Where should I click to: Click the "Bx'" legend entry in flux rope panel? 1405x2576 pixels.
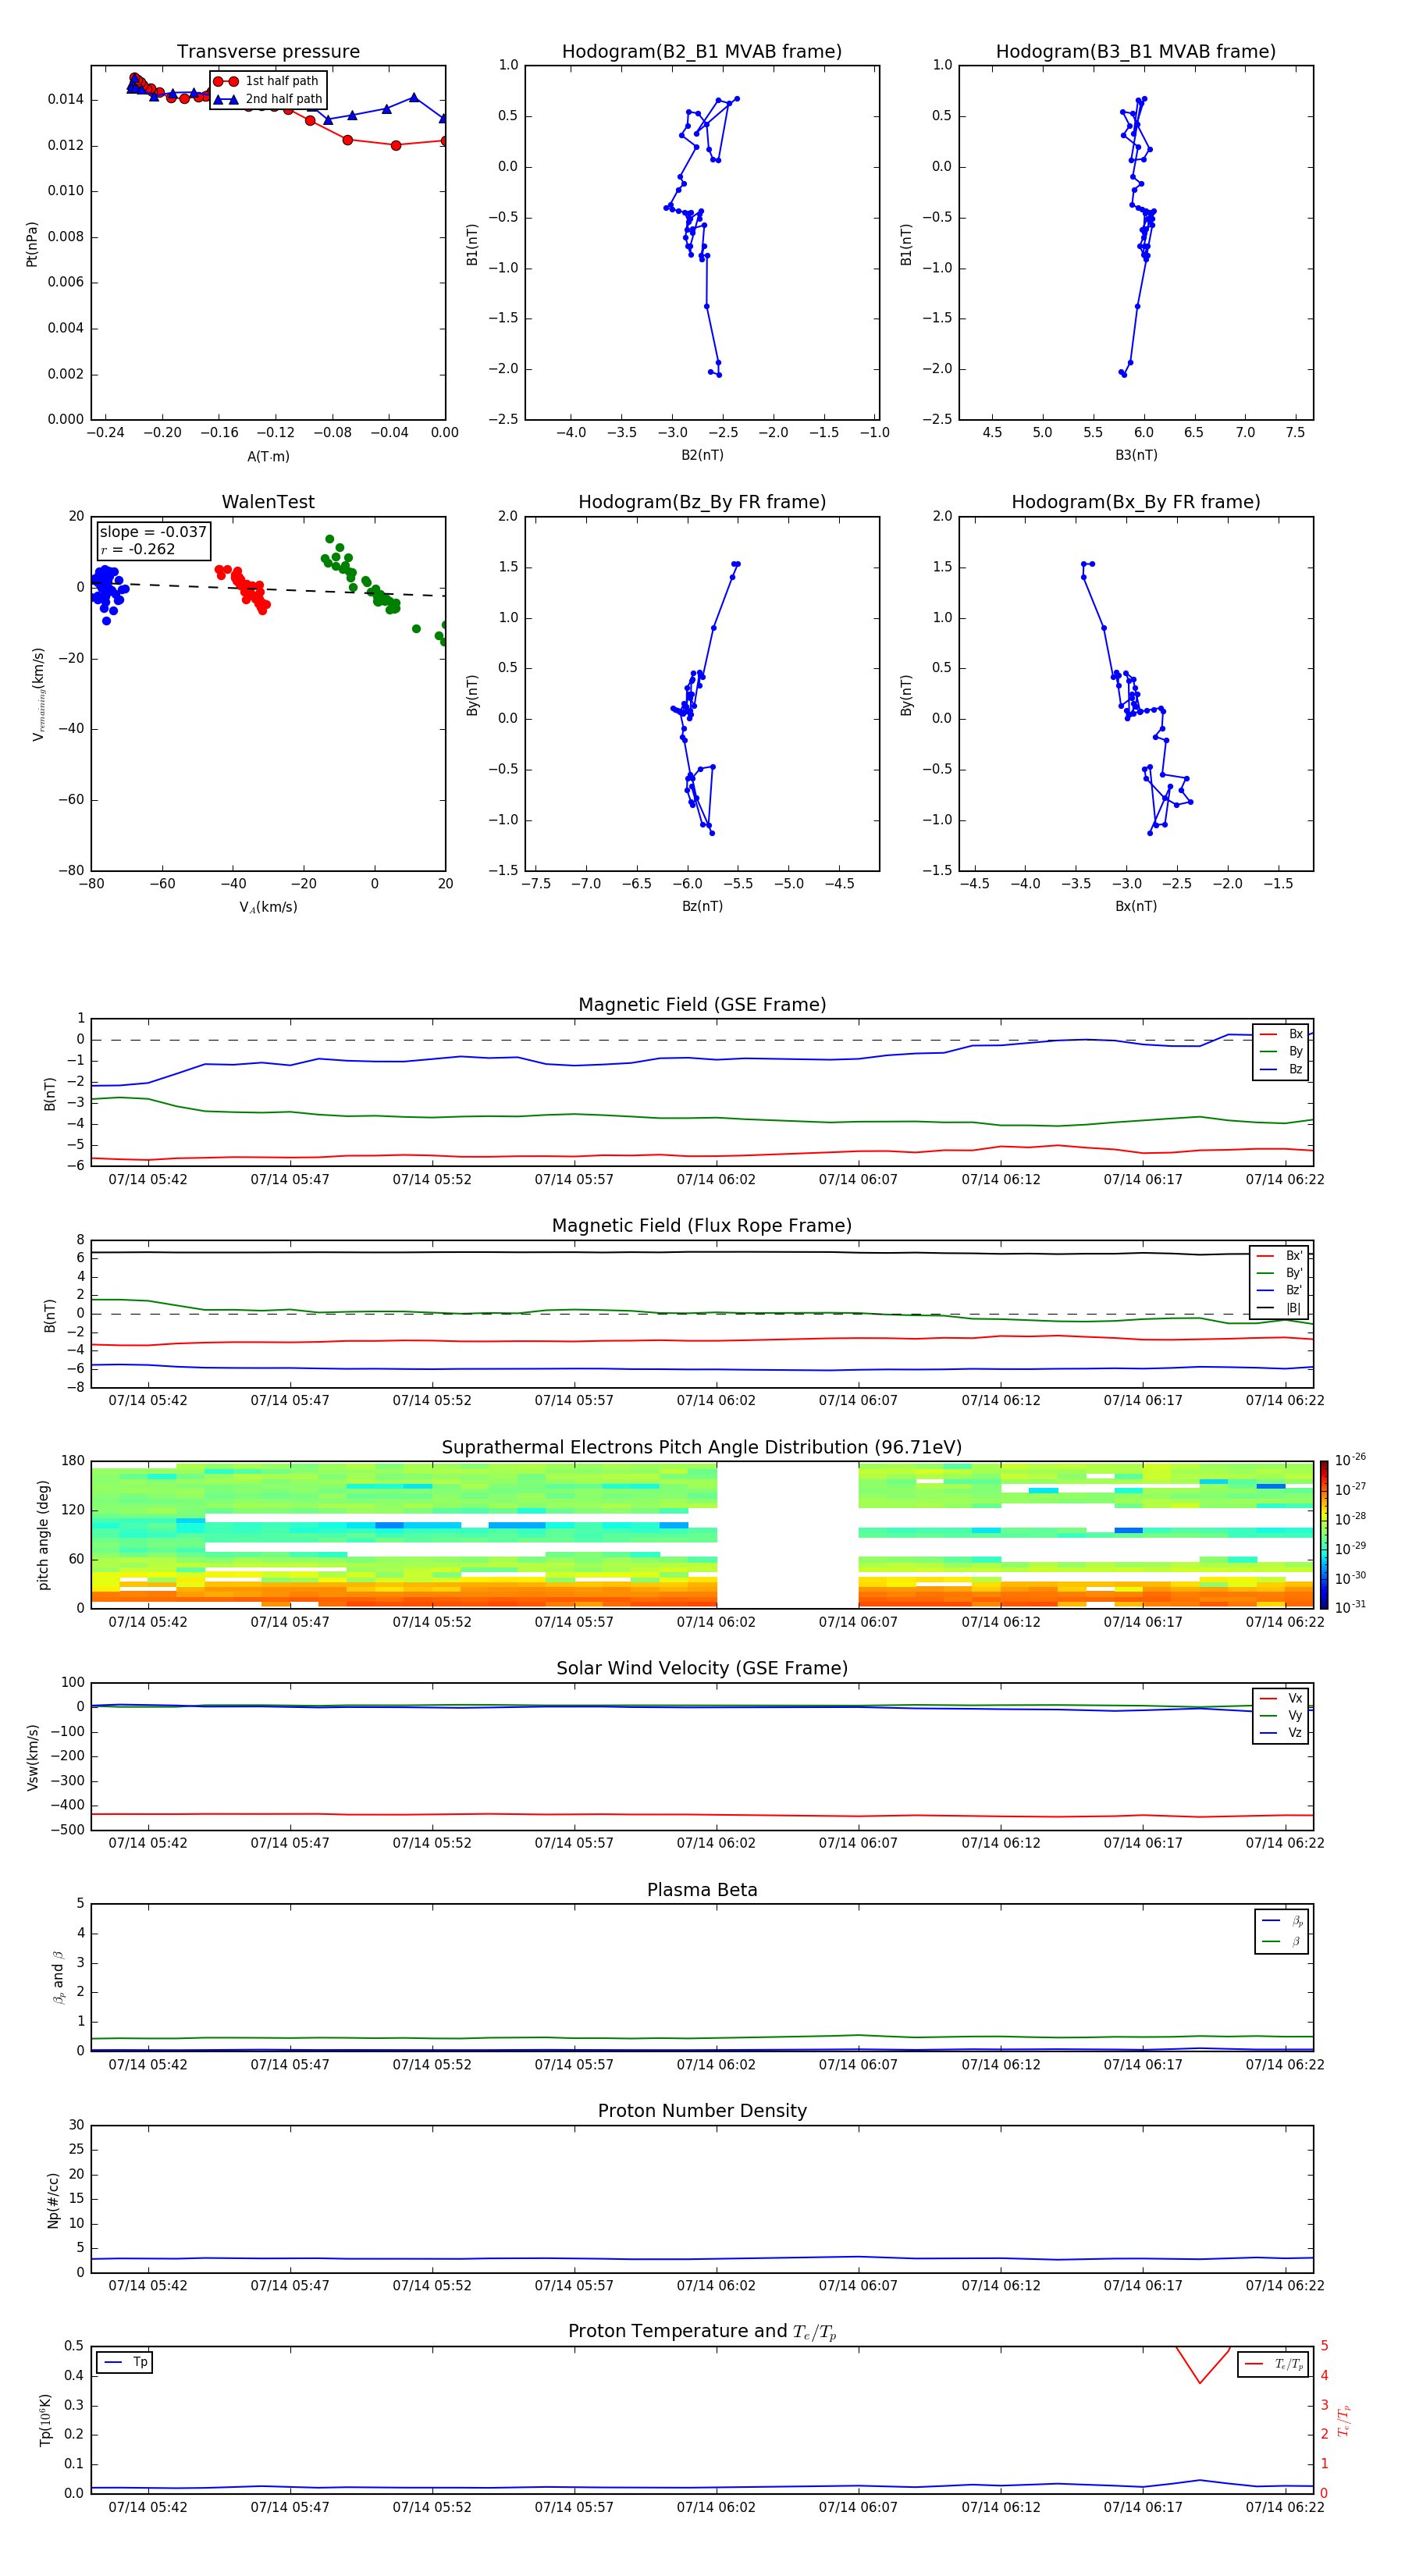coord(1280,1256)
